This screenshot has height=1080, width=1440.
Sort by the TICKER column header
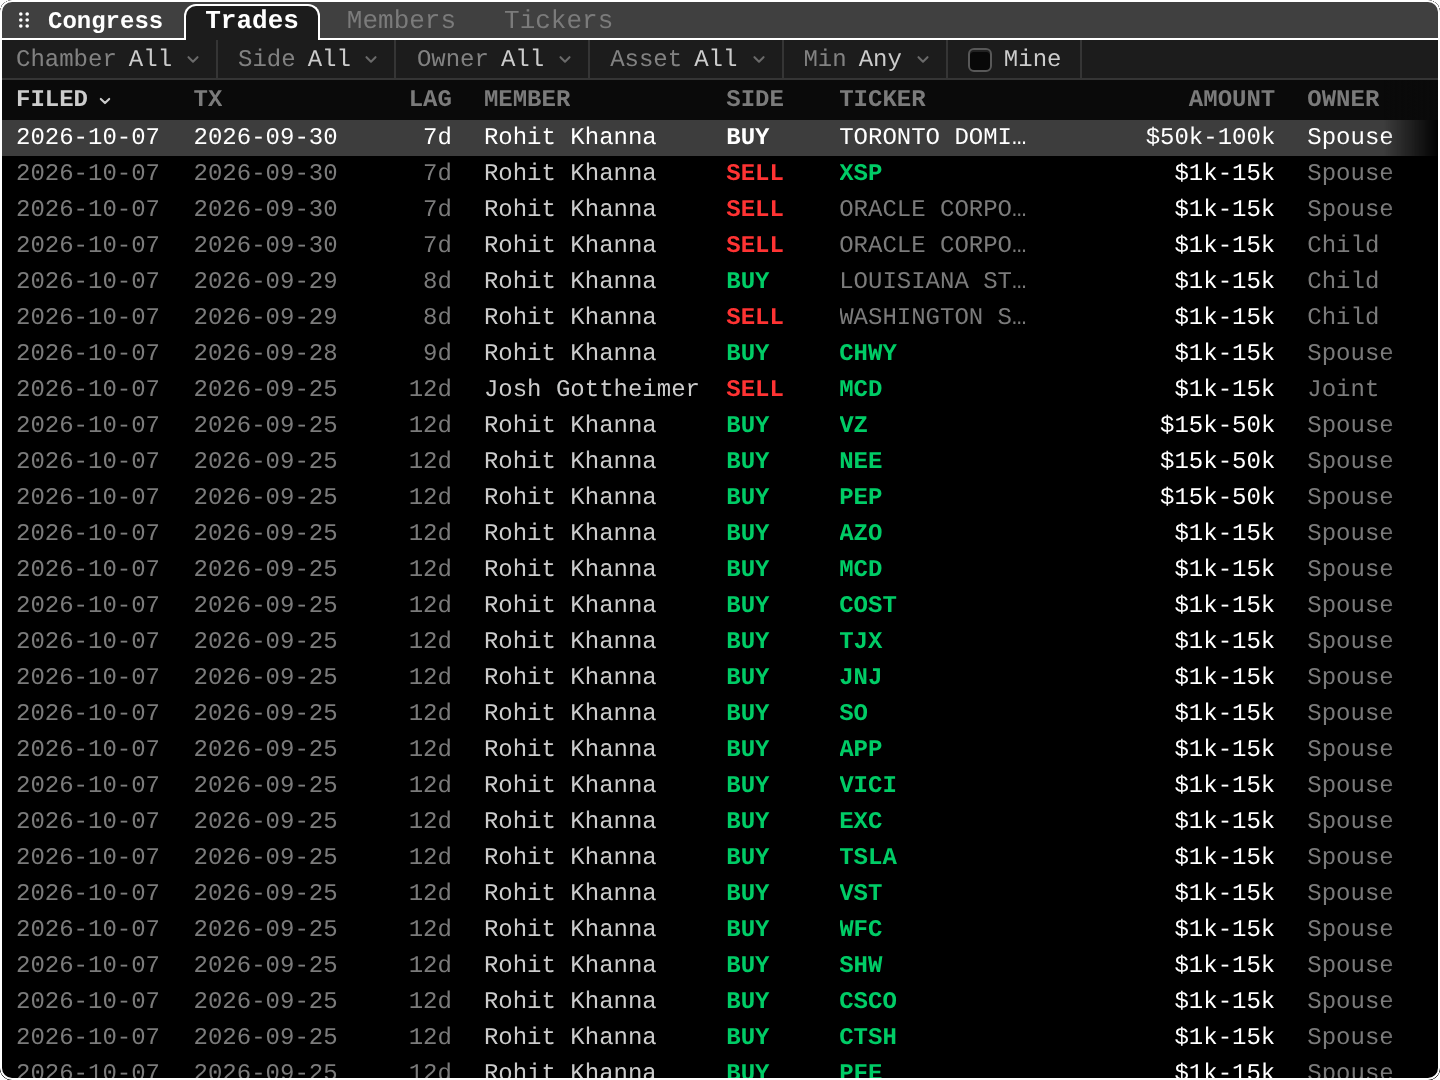tap(882, 99)
